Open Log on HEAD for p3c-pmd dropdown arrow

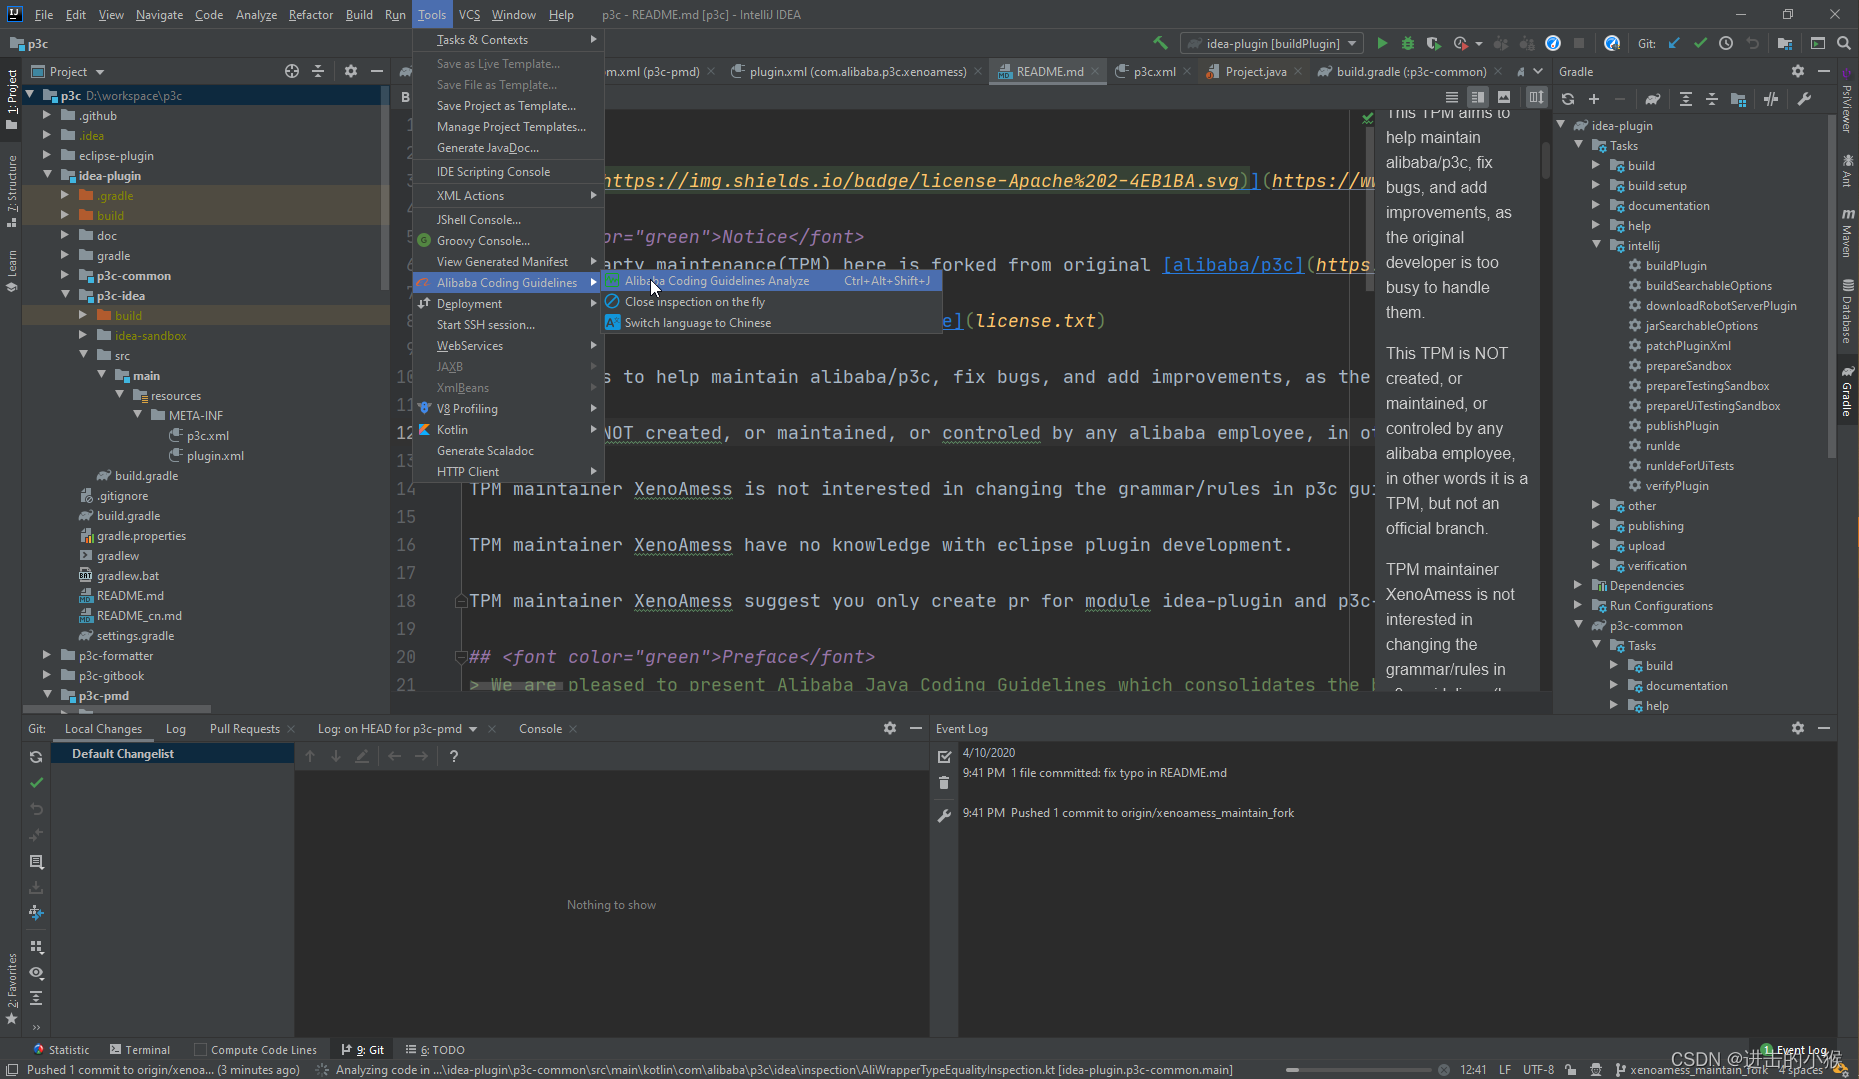tap(473, 729)
